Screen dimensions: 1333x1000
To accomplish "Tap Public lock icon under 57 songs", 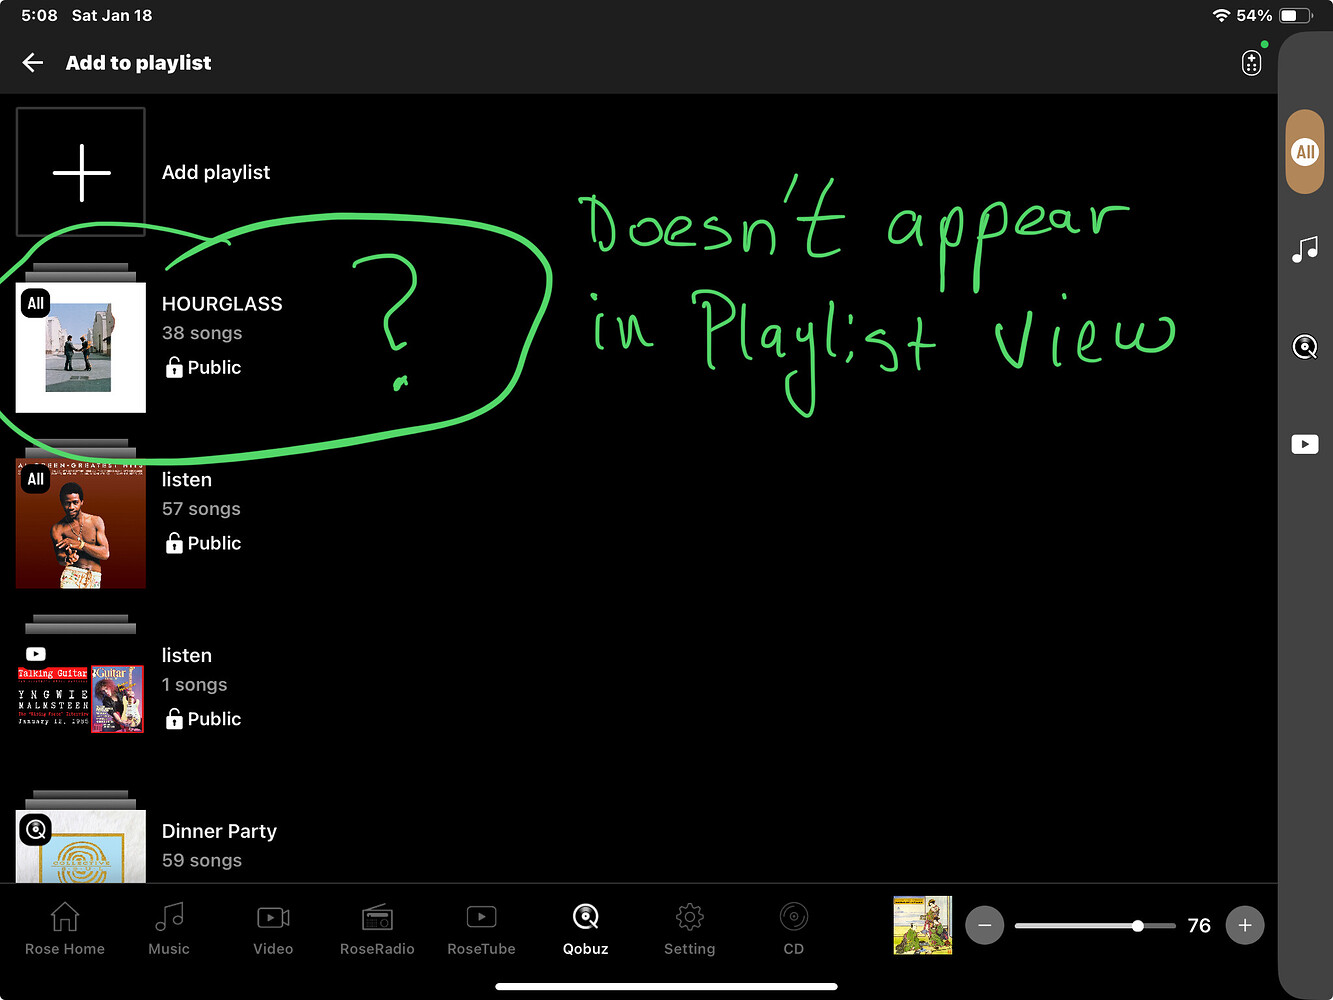I will (x=174, y=543).
